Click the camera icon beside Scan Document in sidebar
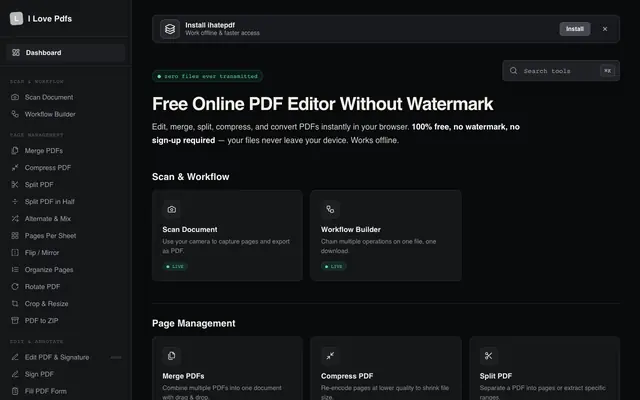The width and height of the screenshot is (640, 400). pos(15,97)
